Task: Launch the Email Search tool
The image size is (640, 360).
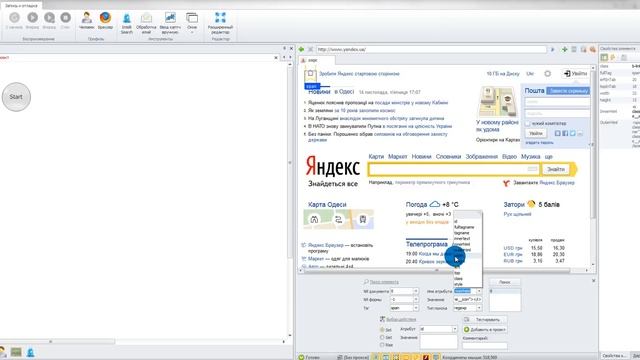Action: pos(127,23)
